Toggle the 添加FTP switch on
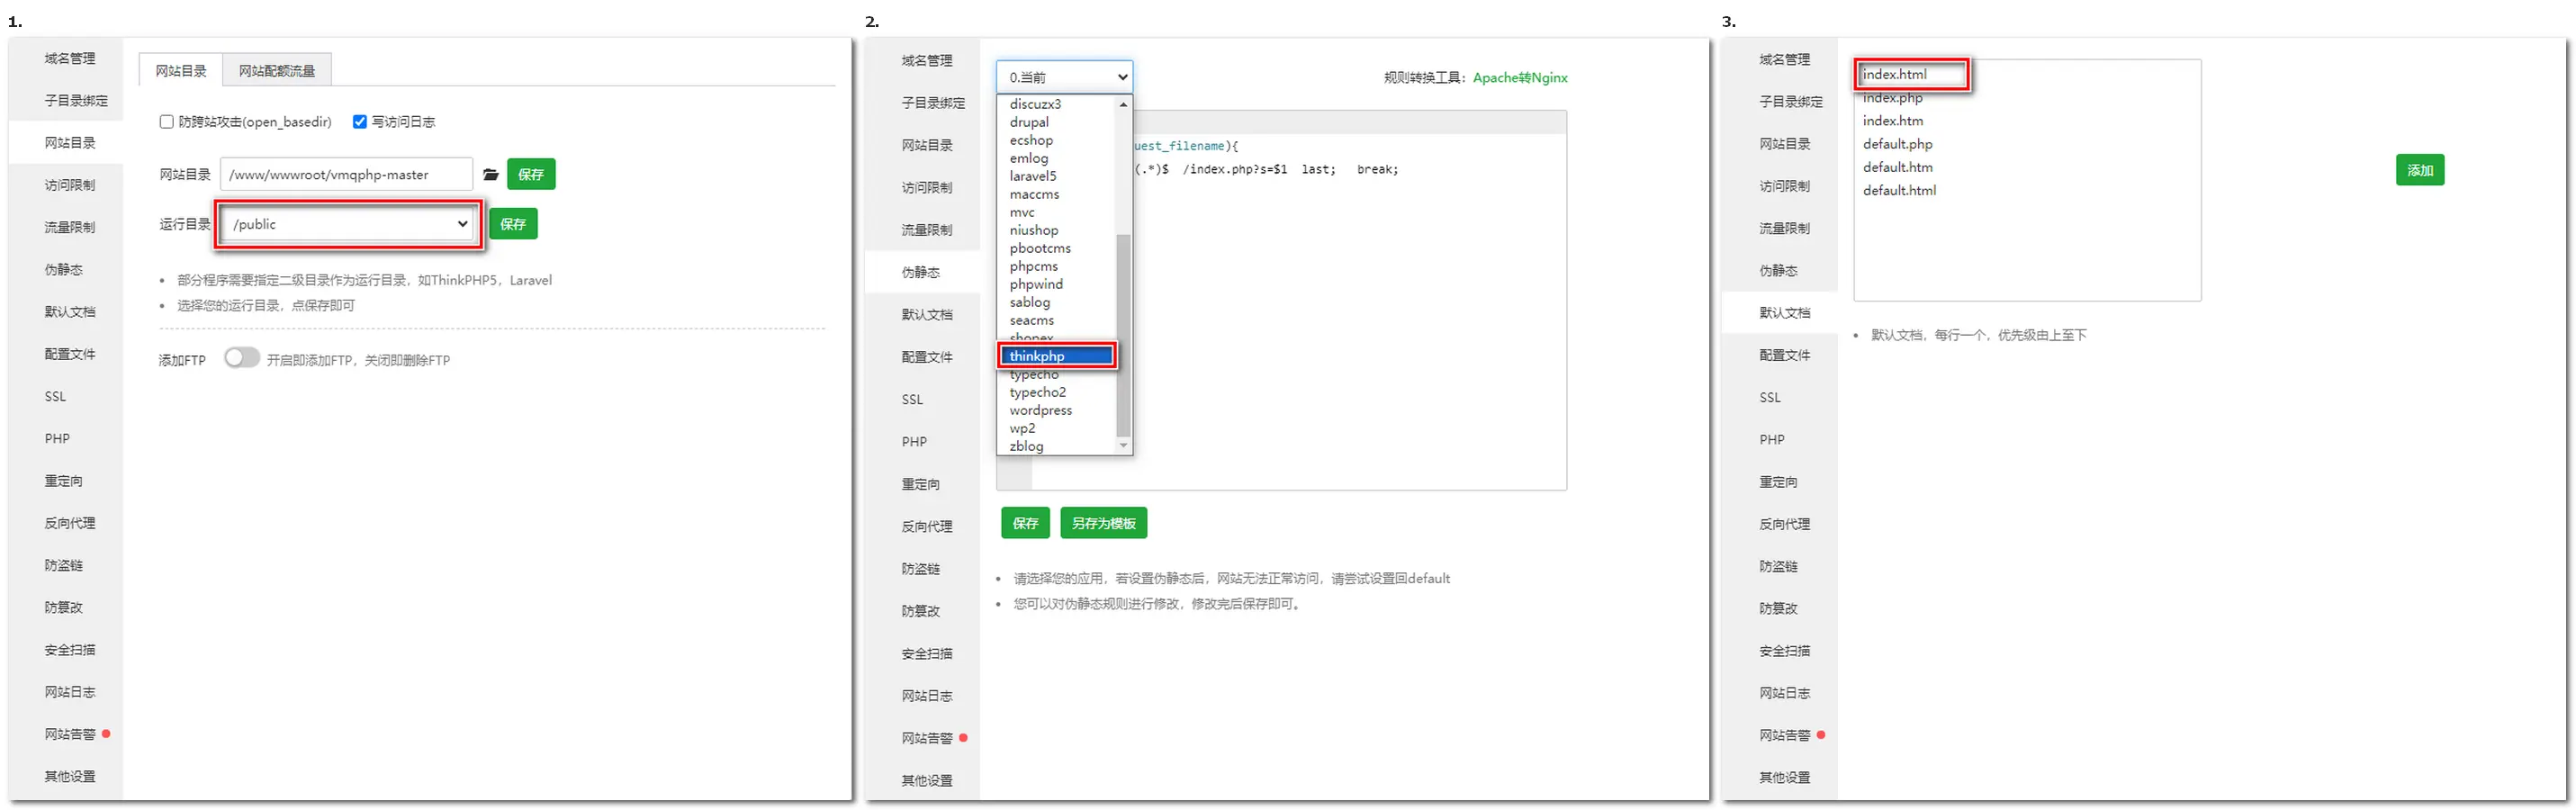 [242, 358]
